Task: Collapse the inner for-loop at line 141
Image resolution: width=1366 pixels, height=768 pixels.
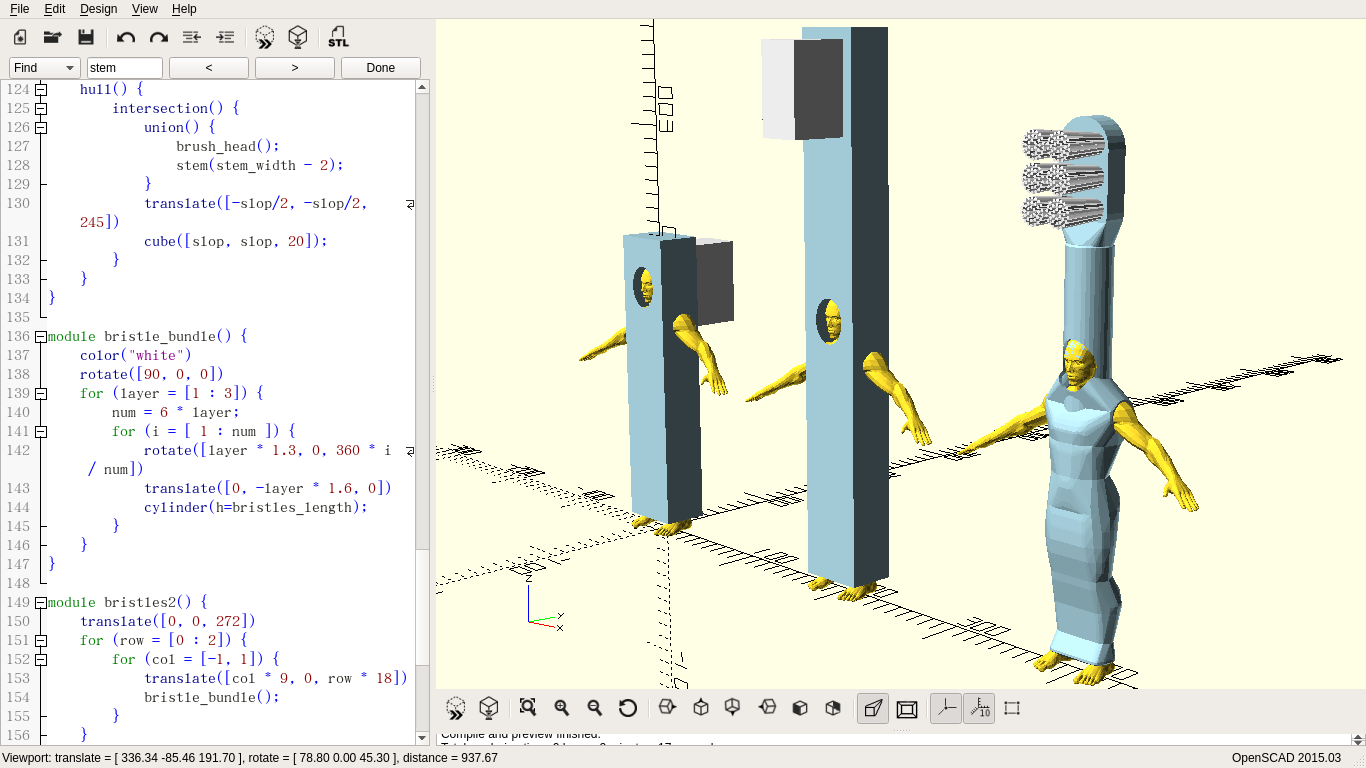Action: point(41,431)
